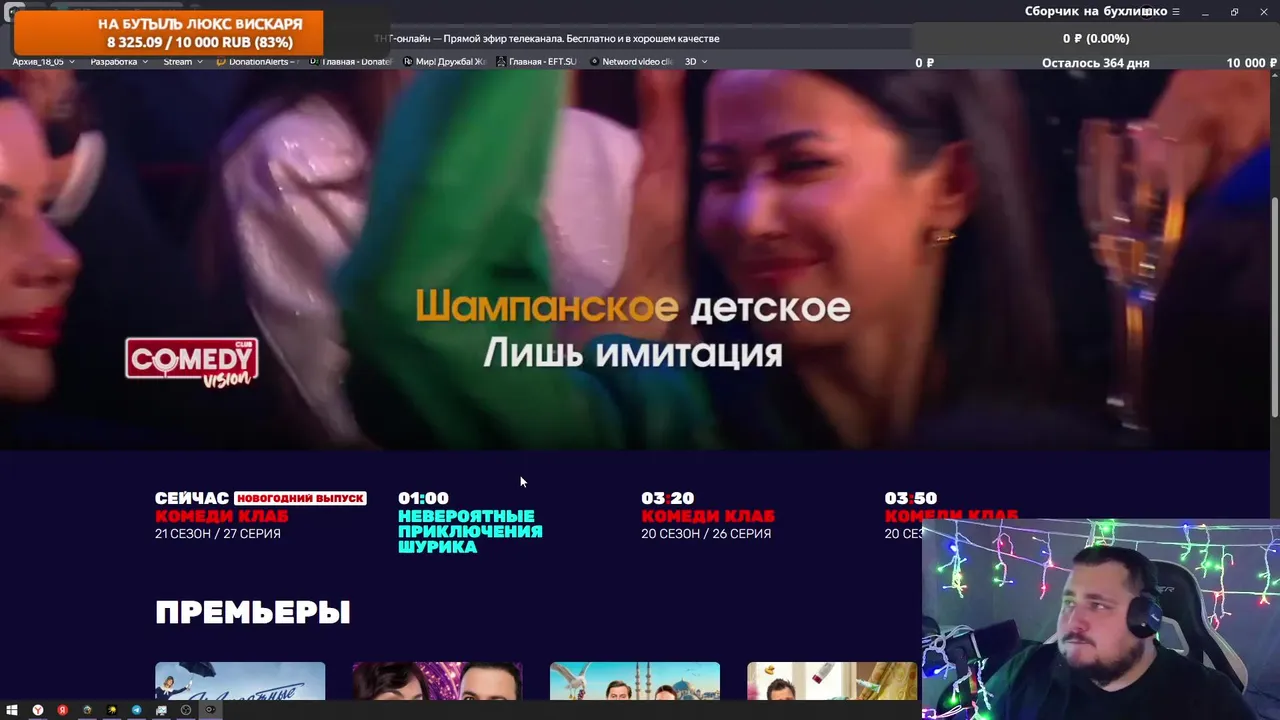Viewport: 1280px width, 720px height.
Task: Open the third Премьеры thumbnail with mosque skyline
Action: 635,681
